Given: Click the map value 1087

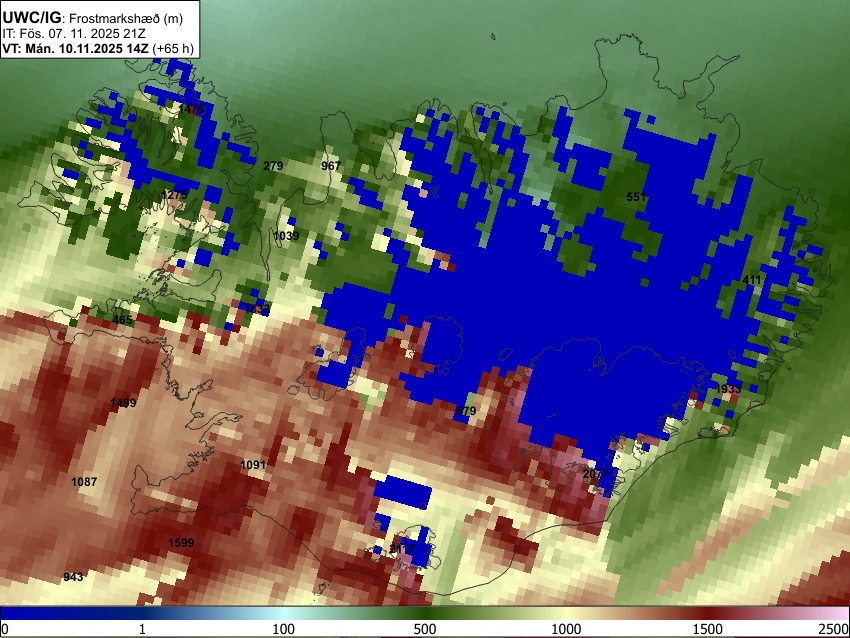Looking at the screenshot, I should [84, 481].
